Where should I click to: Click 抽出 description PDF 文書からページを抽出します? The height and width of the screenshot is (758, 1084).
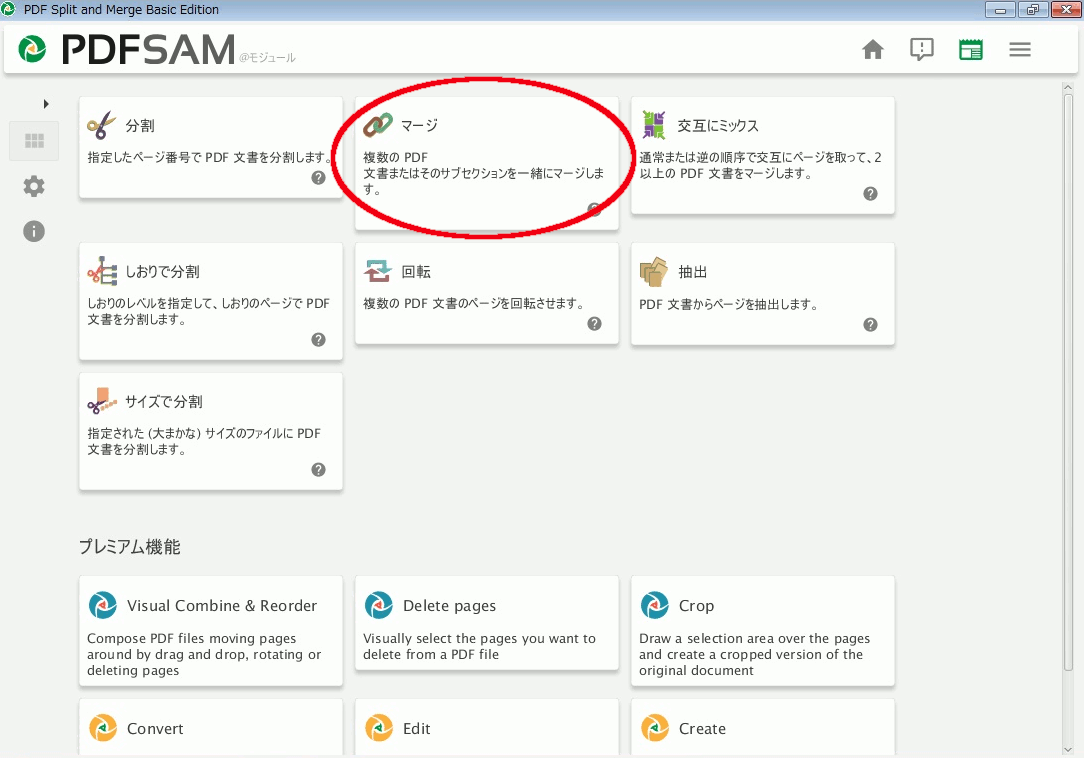tap(729, 304)
